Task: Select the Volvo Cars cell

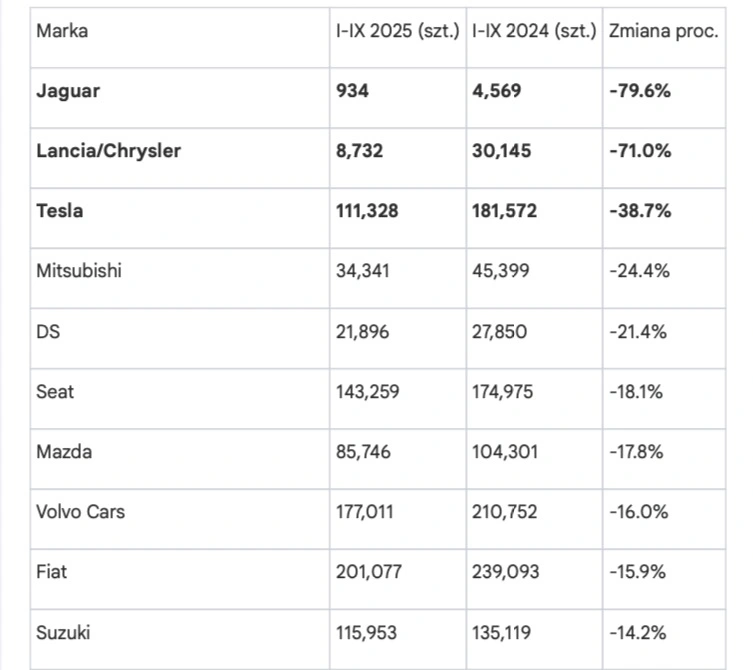Action: [x=80, y=512]
